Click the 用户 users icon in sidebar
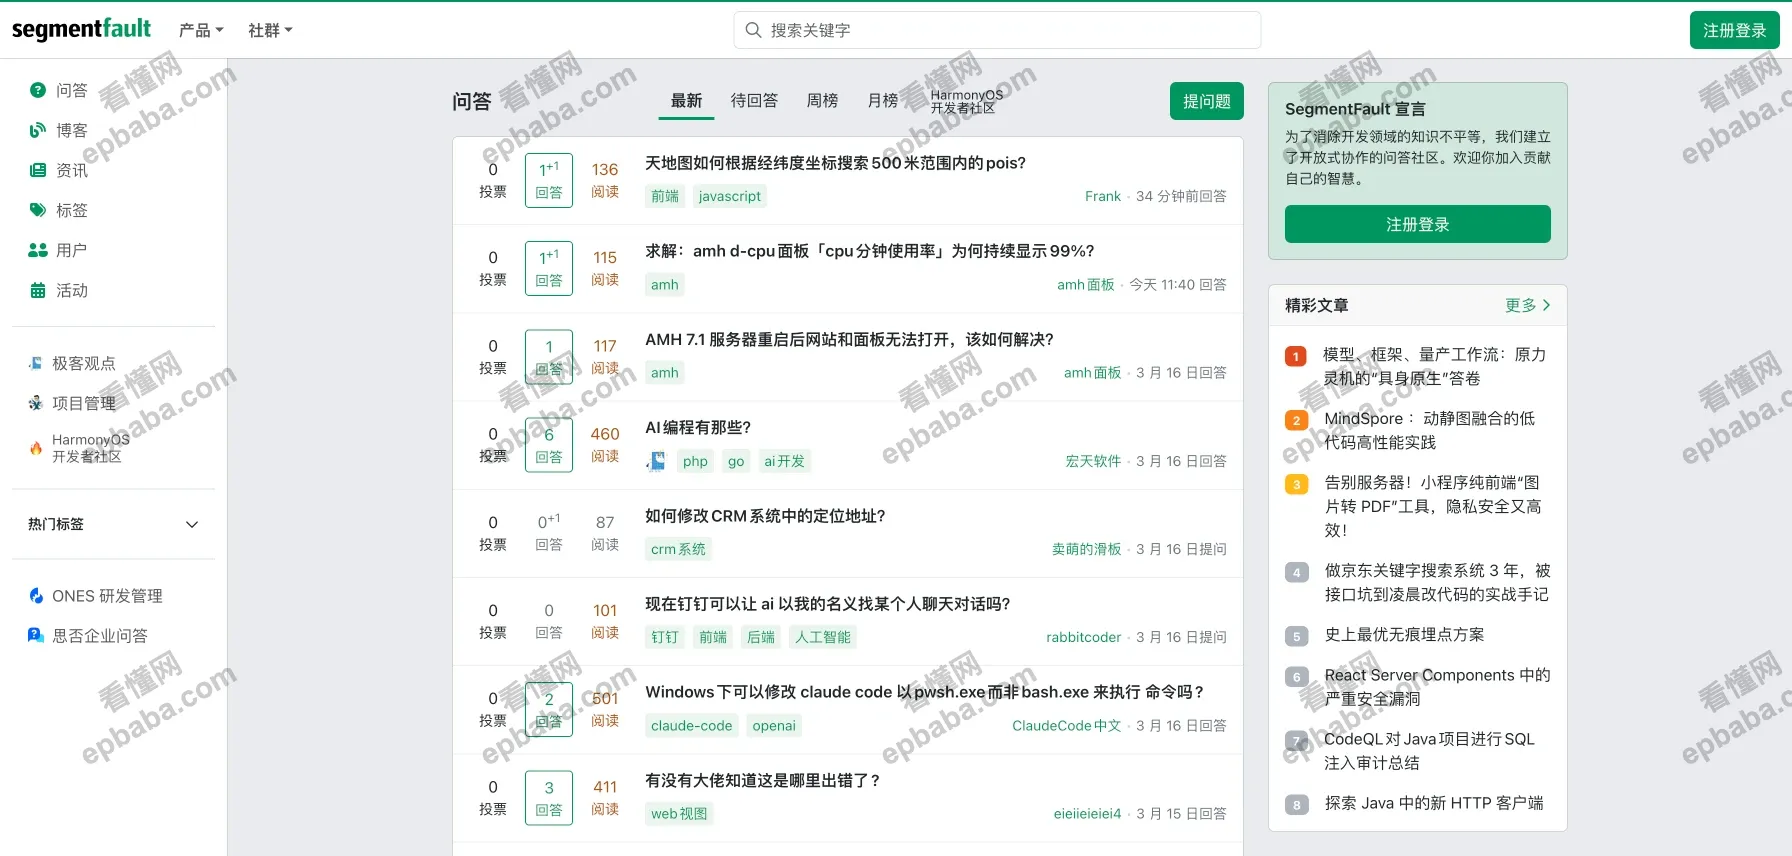1792x856 pixels. tap(38, 250)
